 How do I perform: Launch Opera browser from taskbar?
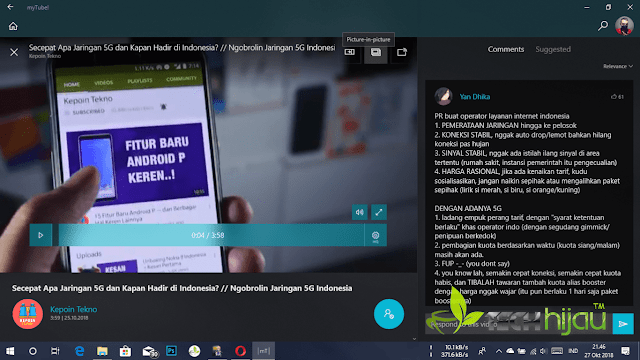pos(240,351)
